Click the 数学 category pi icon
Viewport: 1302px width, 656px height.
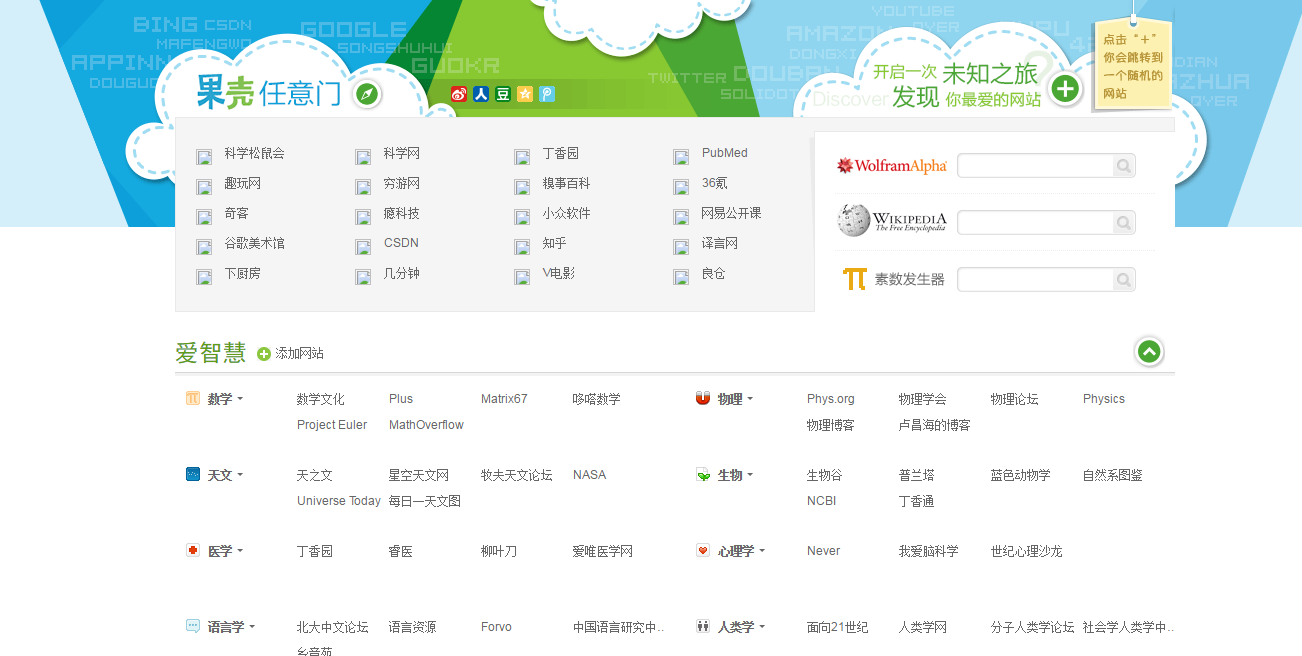pyautogui.click(x=193, y=398)
